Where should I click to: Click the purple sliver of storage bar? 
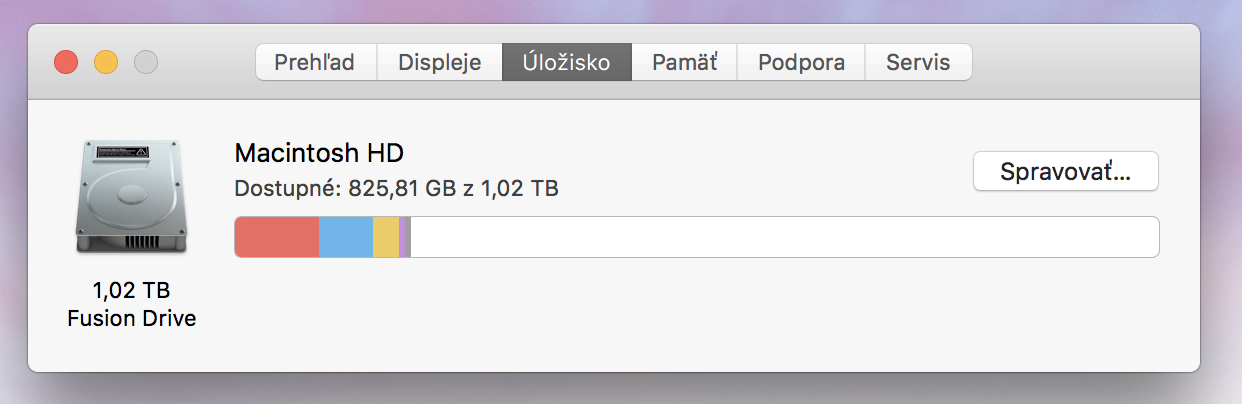[x=402, y=237]
